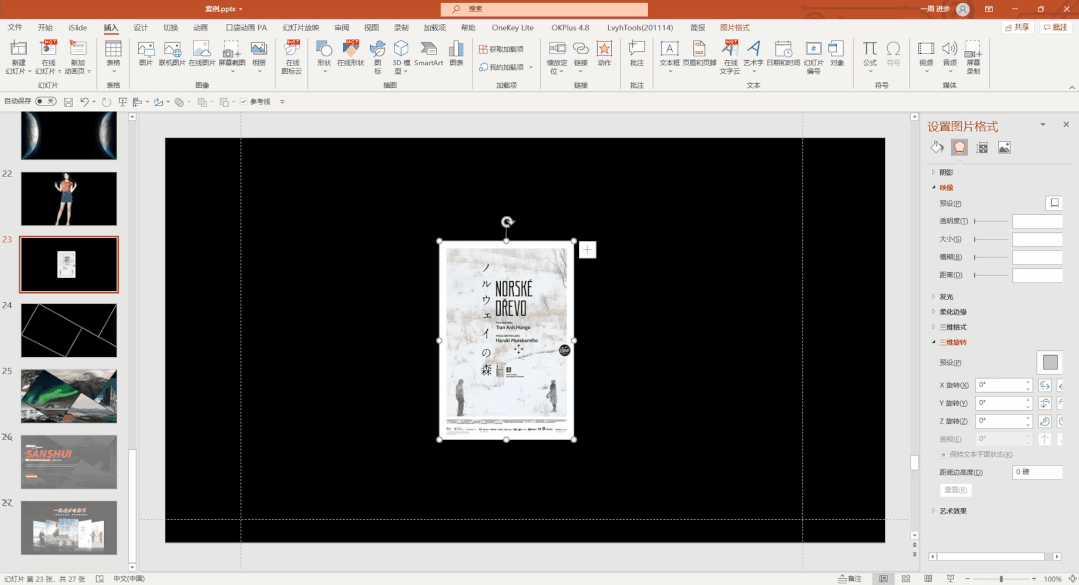
Task: Click the search box in the title bar
Action: (x=544, y=9)
